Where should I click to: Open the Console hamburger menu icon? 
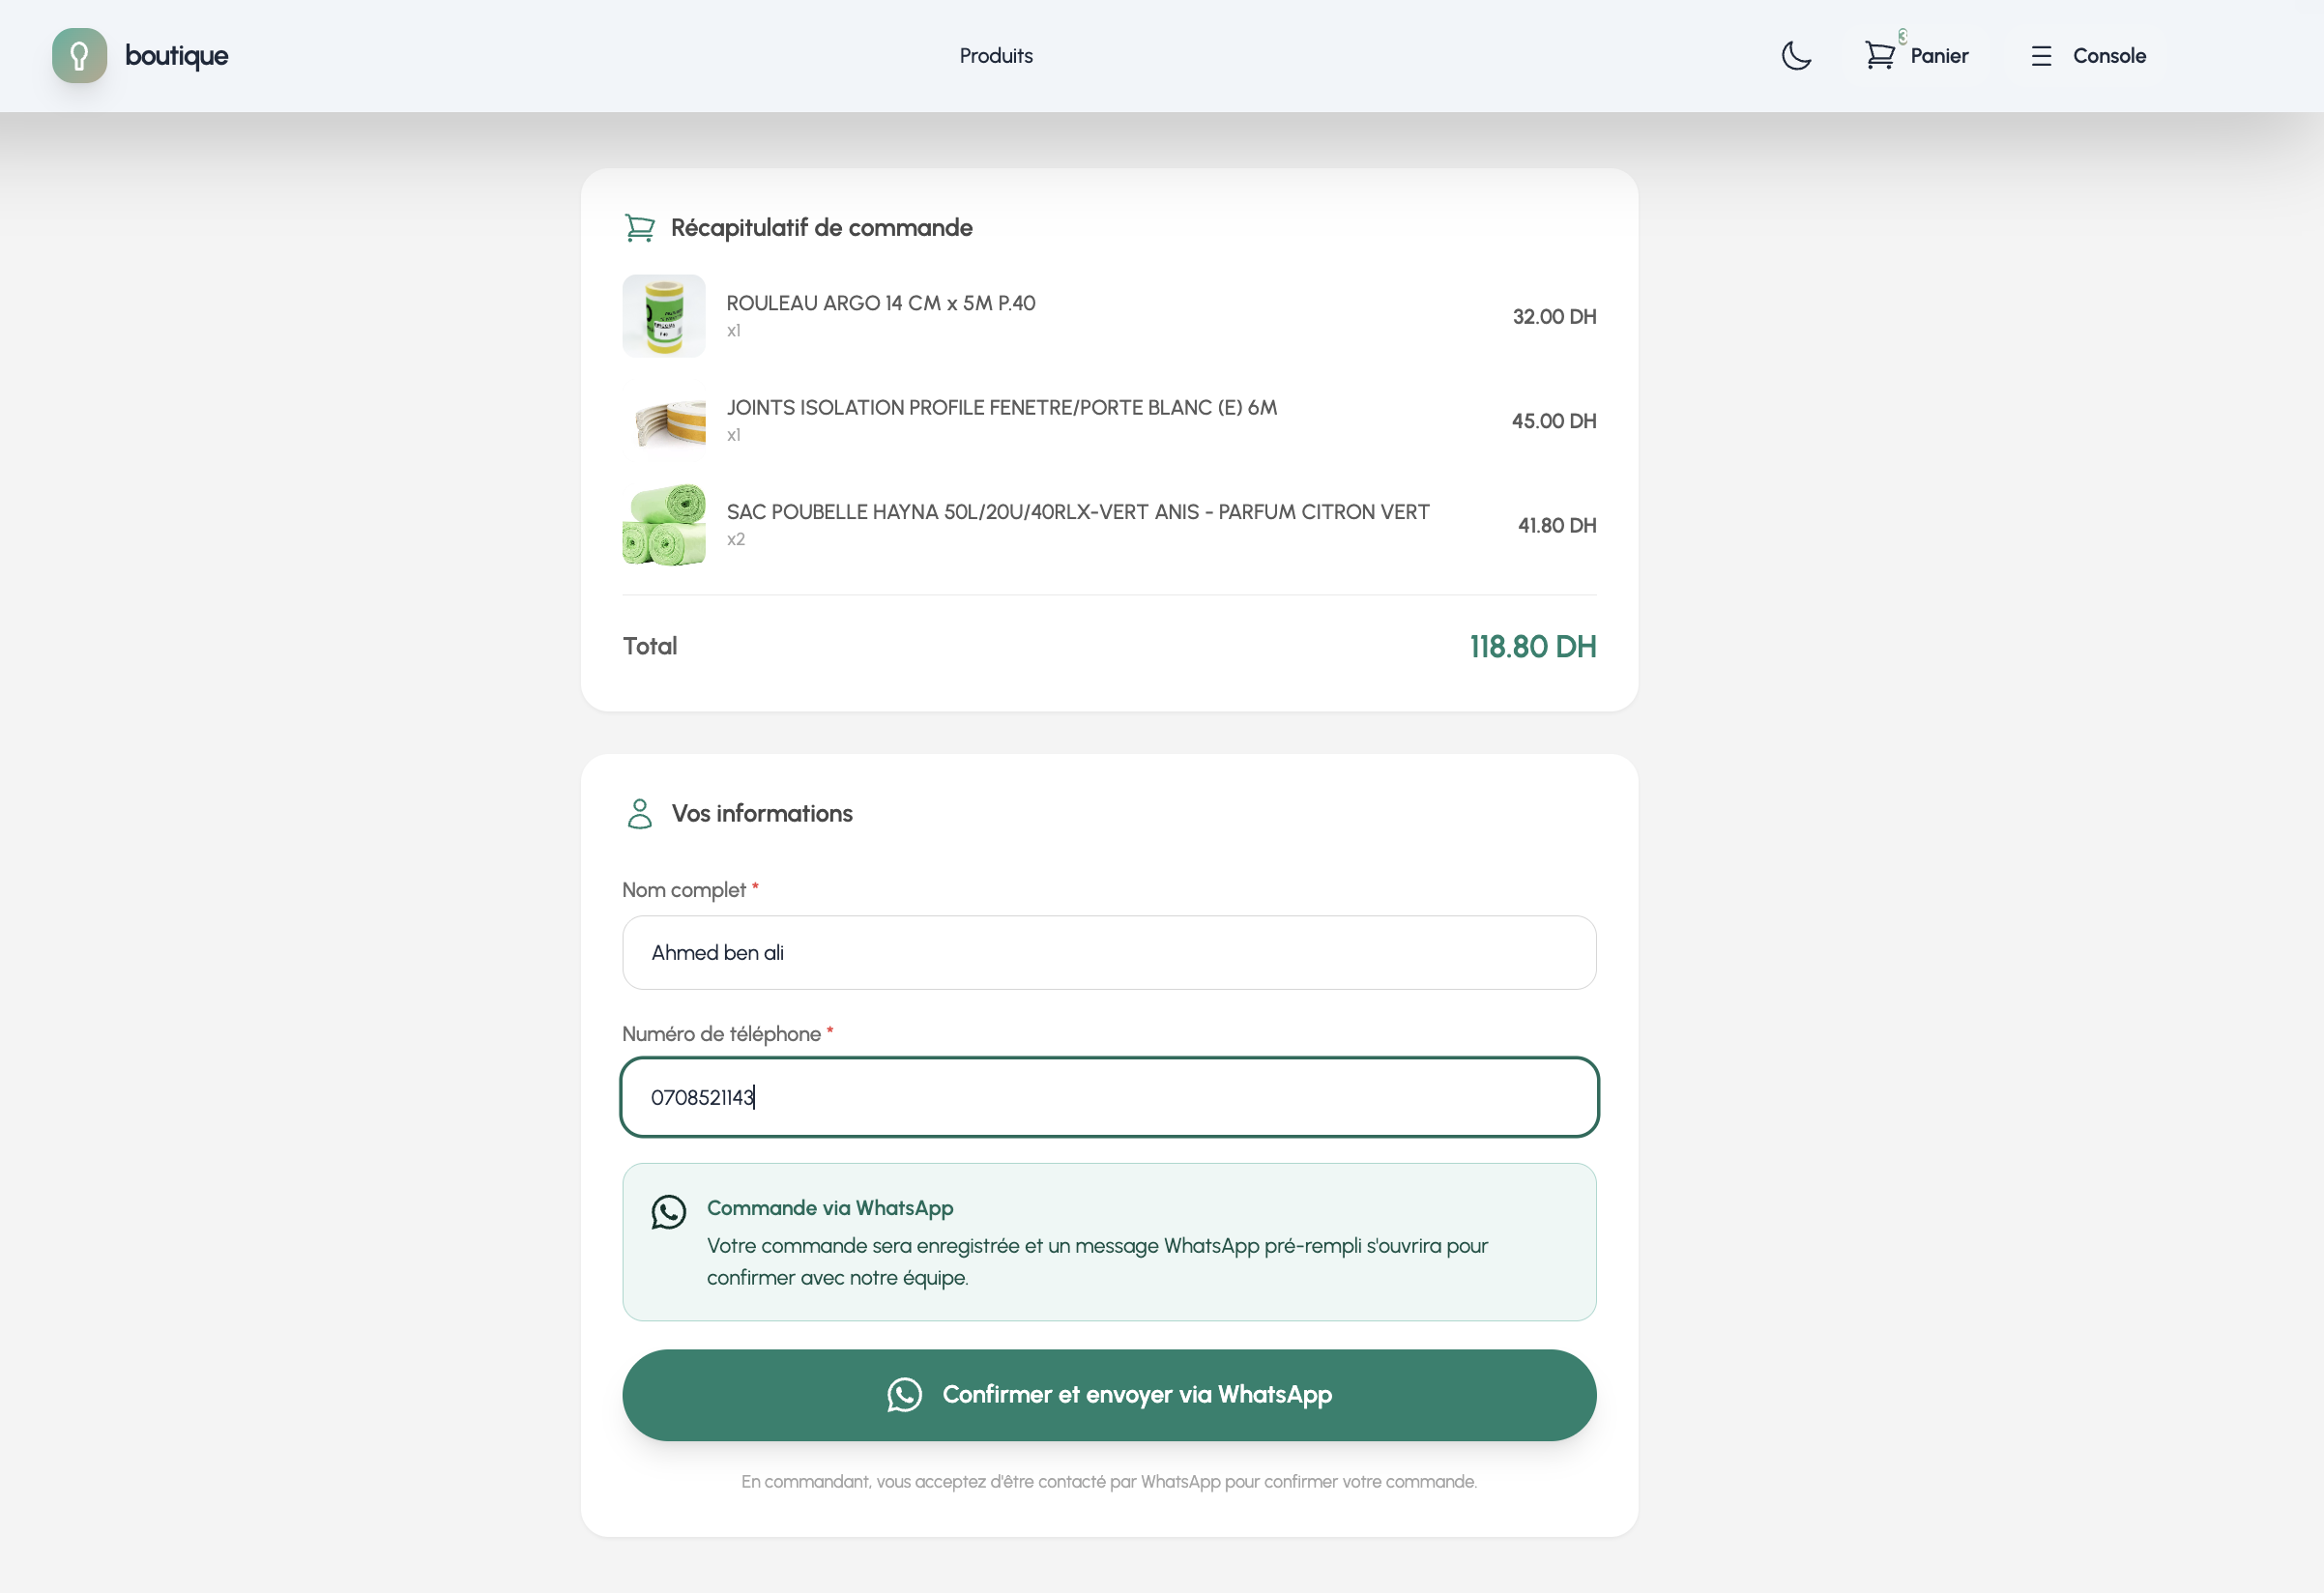[x=2041, y=56]
